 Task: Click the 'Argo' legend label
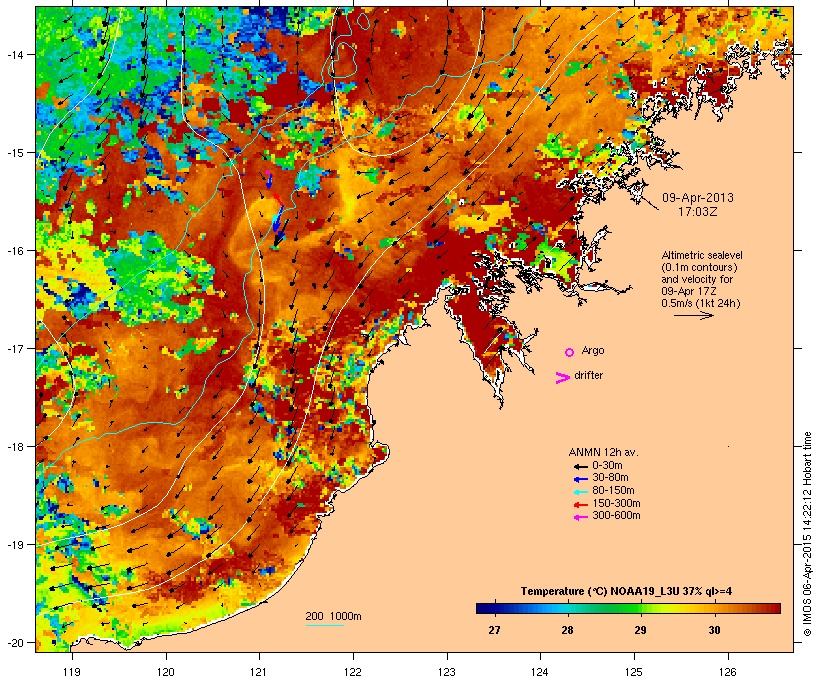(x=593, y=351)
